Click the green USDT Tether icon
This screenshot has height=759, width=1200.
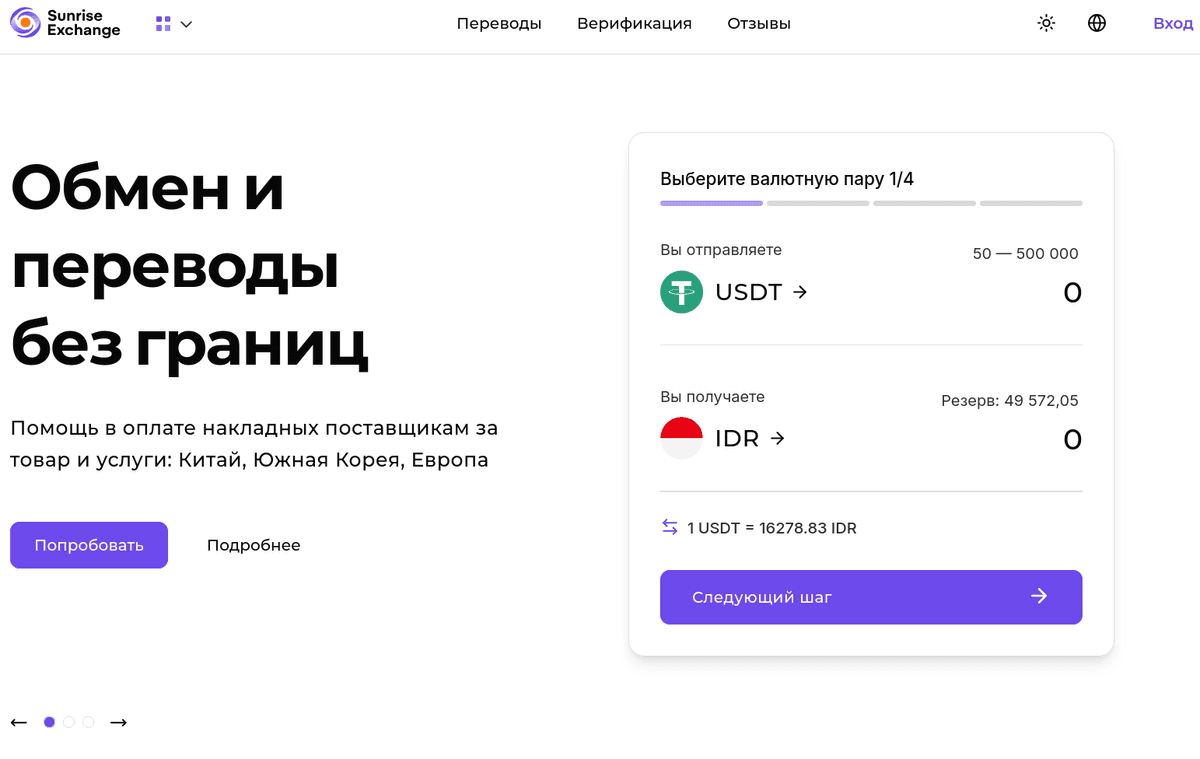click(682, 293)
